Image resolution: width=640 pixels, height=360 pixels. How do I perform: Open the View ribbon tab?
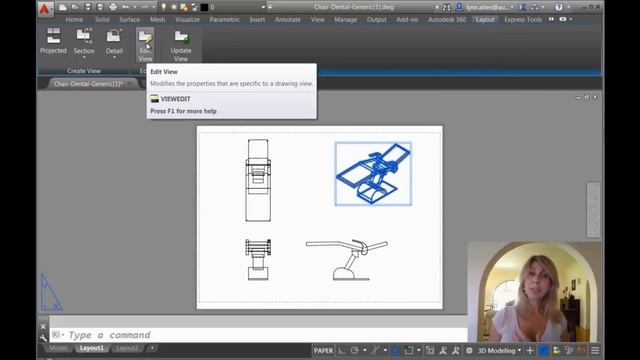(318, 20)
